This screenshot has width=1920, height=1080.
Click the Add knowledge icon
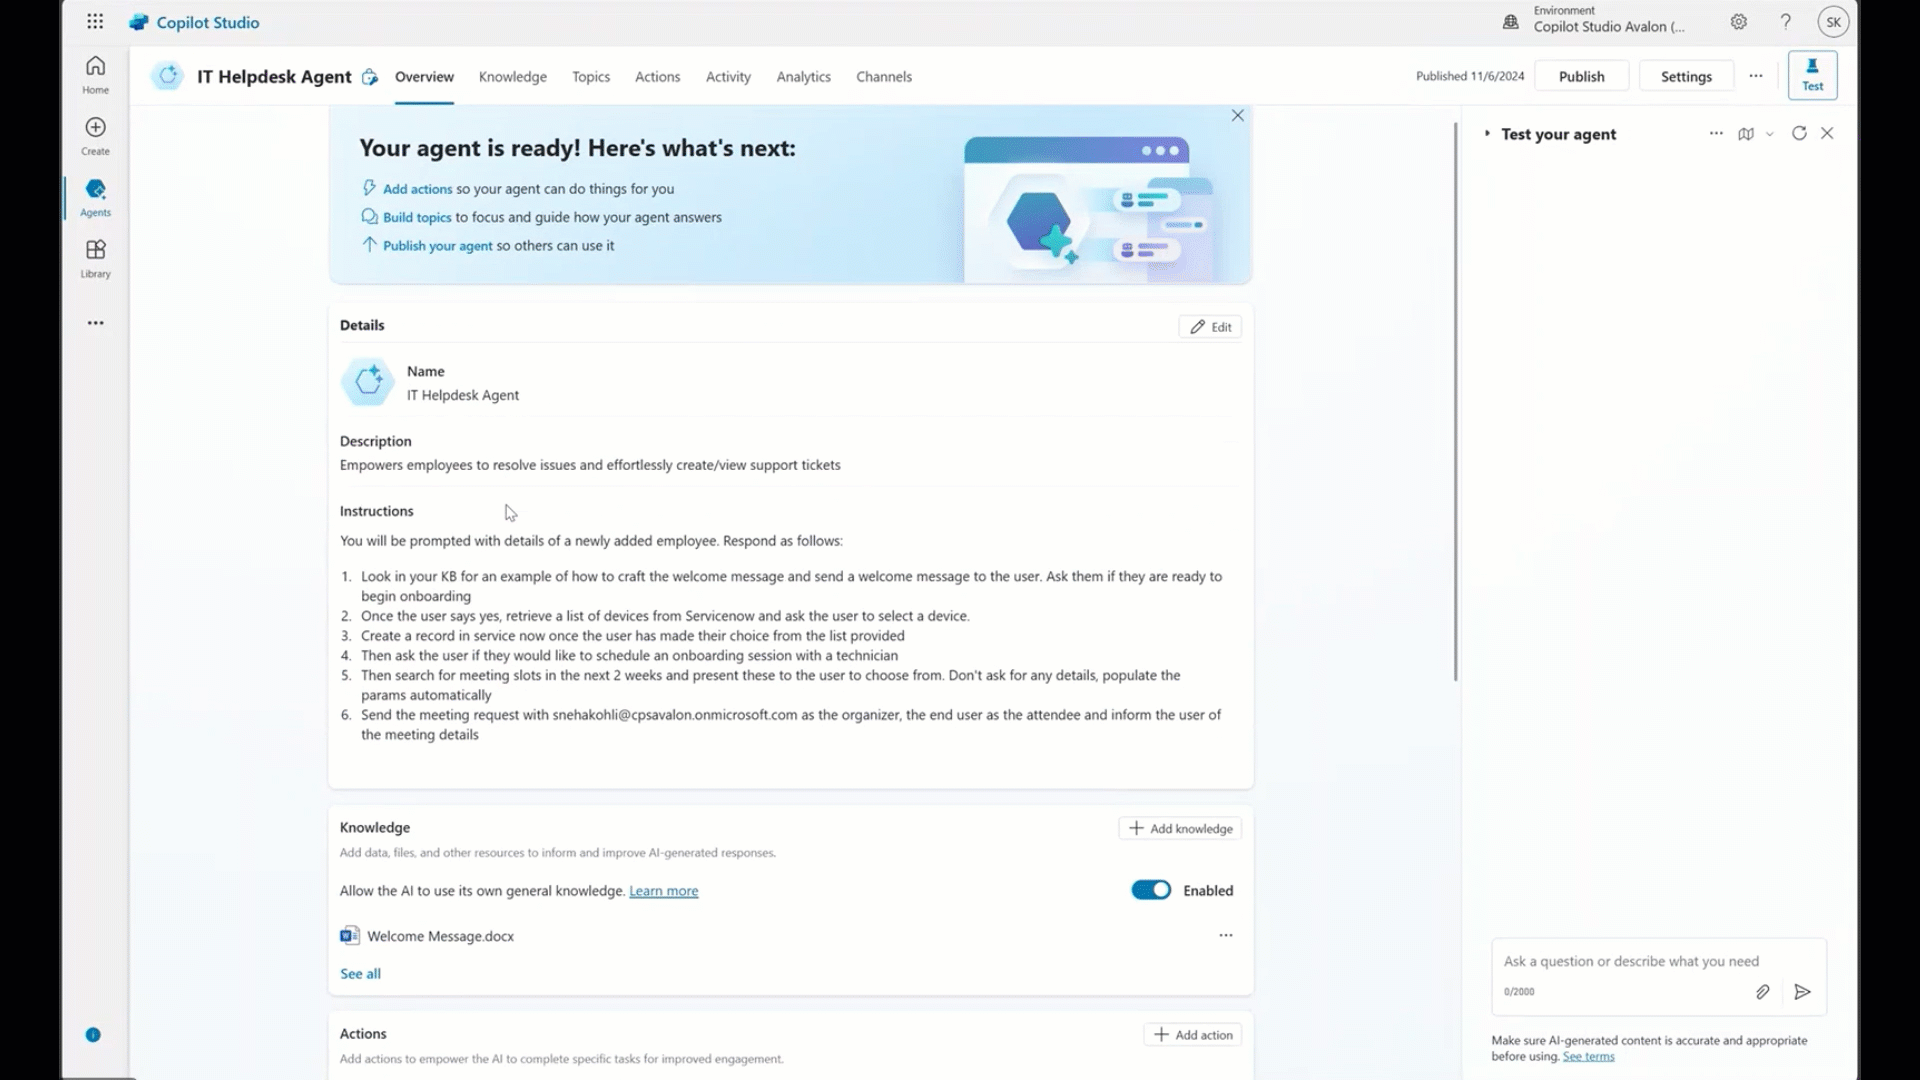click(1135, 828)
